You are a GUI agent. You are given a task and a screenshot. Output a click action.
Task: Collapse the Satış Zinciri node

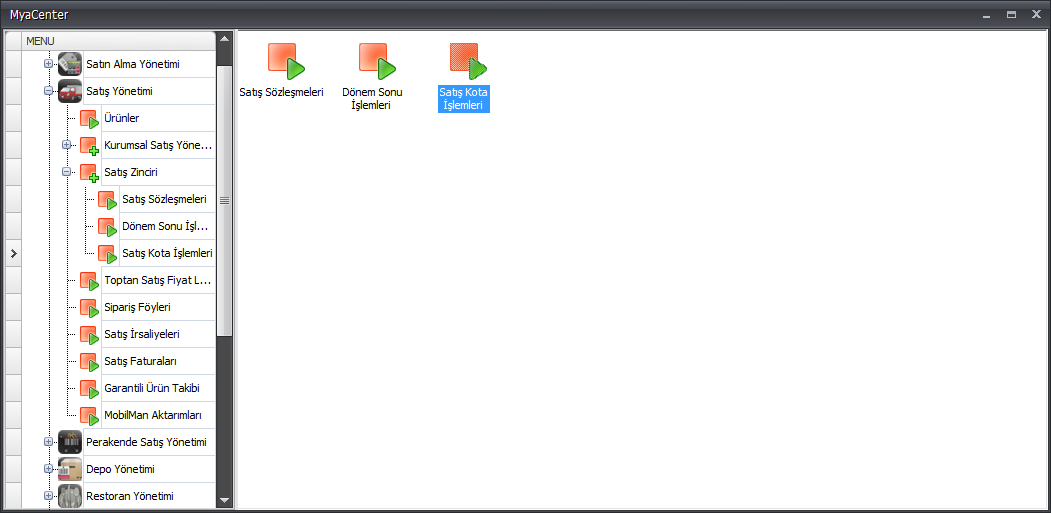click(66, 172)
